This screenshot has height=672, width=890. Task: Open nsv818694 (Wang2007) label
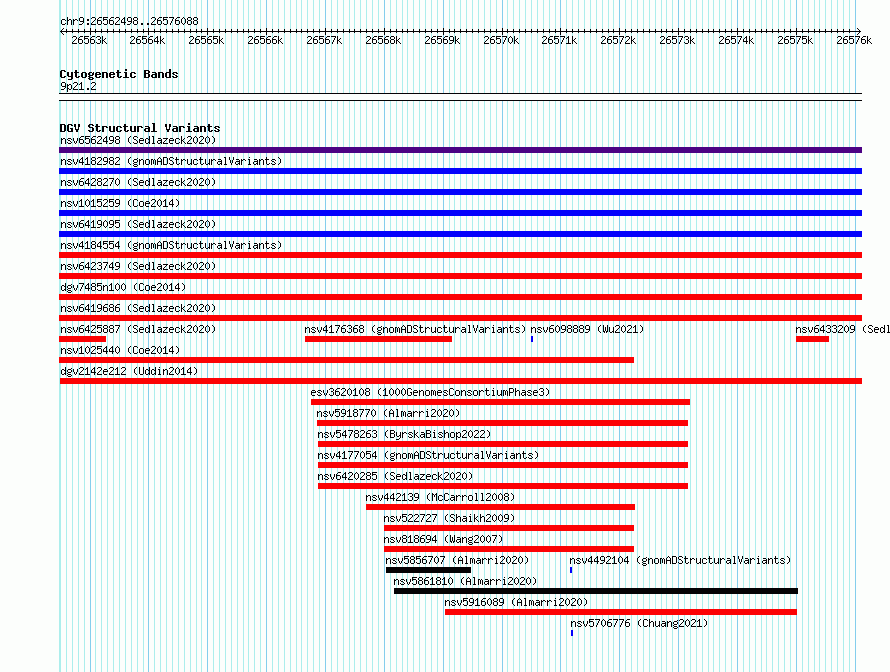[443, 539]
